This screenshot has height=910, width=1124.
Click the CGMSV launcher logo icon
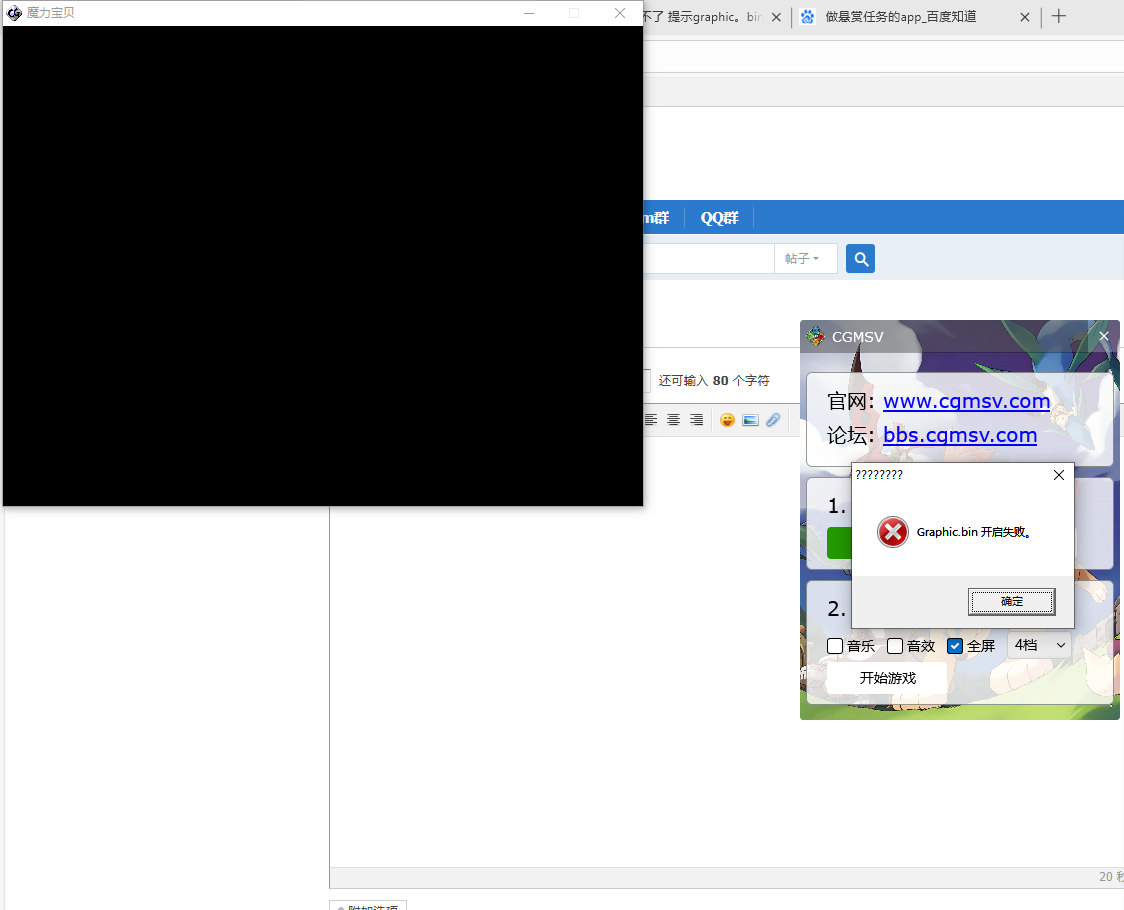[x=816, y=336]
